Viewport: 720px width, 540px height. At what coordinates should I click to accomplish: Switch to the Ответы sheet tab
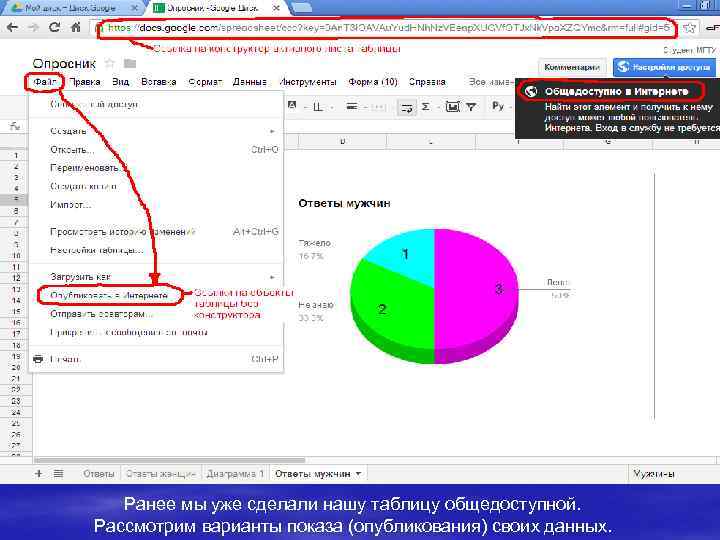pos(98,473)
